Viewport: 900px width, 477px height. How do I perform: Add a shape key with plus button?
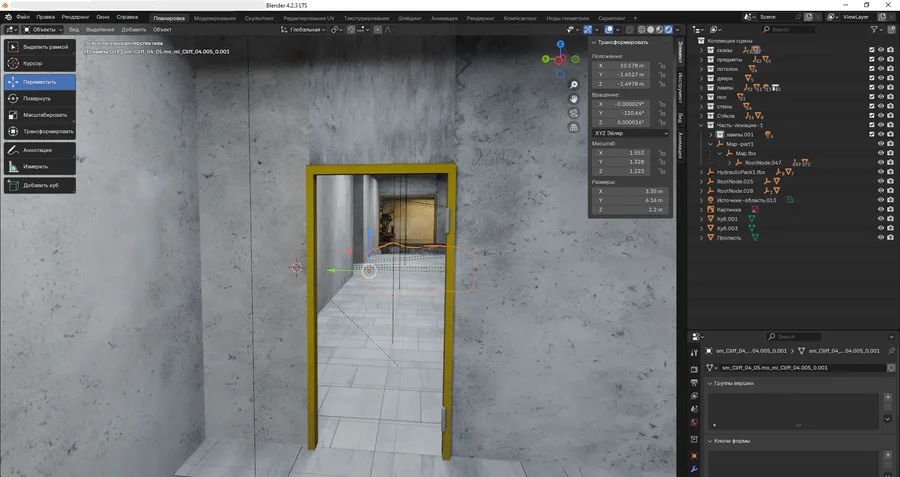click(888, 455)
